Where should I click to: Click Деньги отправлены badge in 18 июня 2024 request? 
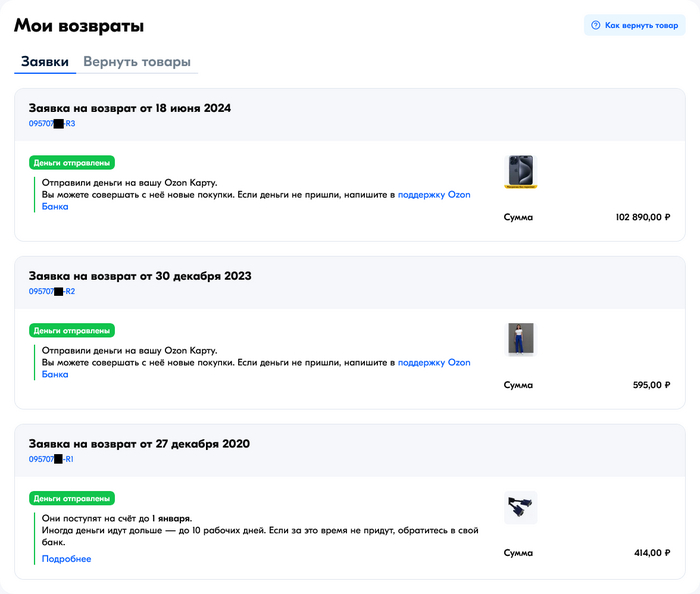tap(72, 162)
